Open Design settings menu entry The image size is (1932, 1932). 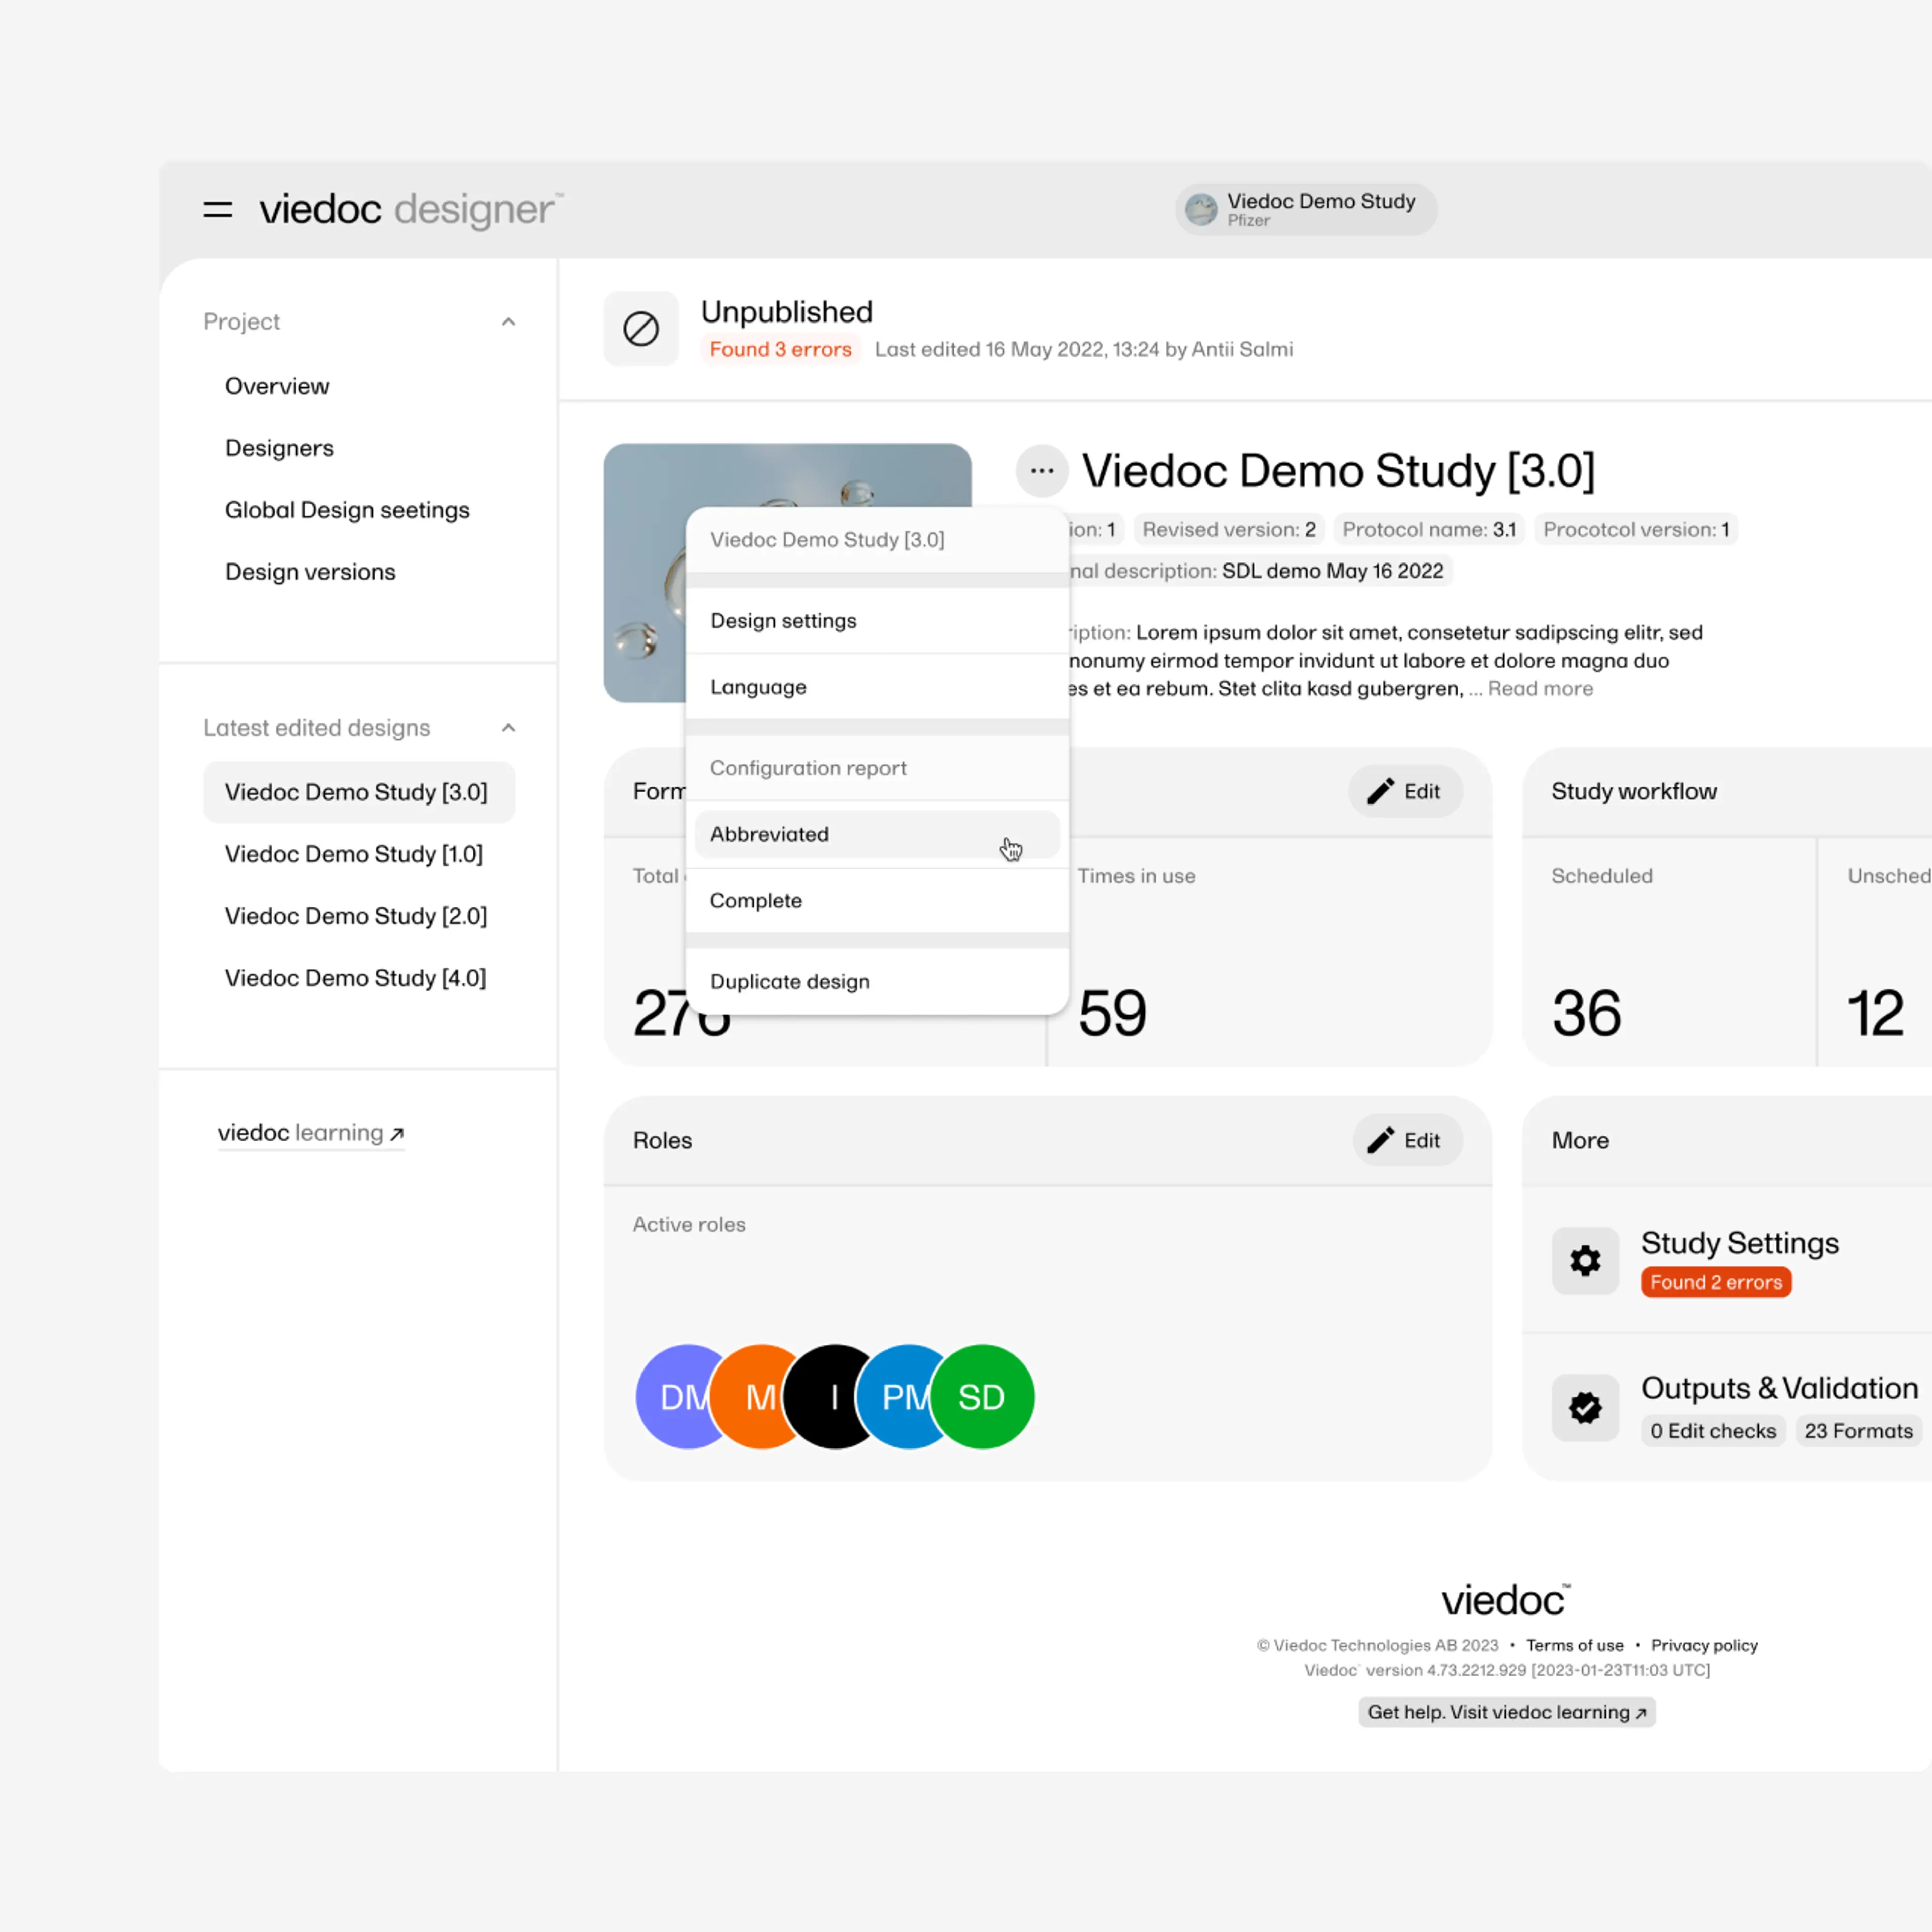(x=783, y=621)
